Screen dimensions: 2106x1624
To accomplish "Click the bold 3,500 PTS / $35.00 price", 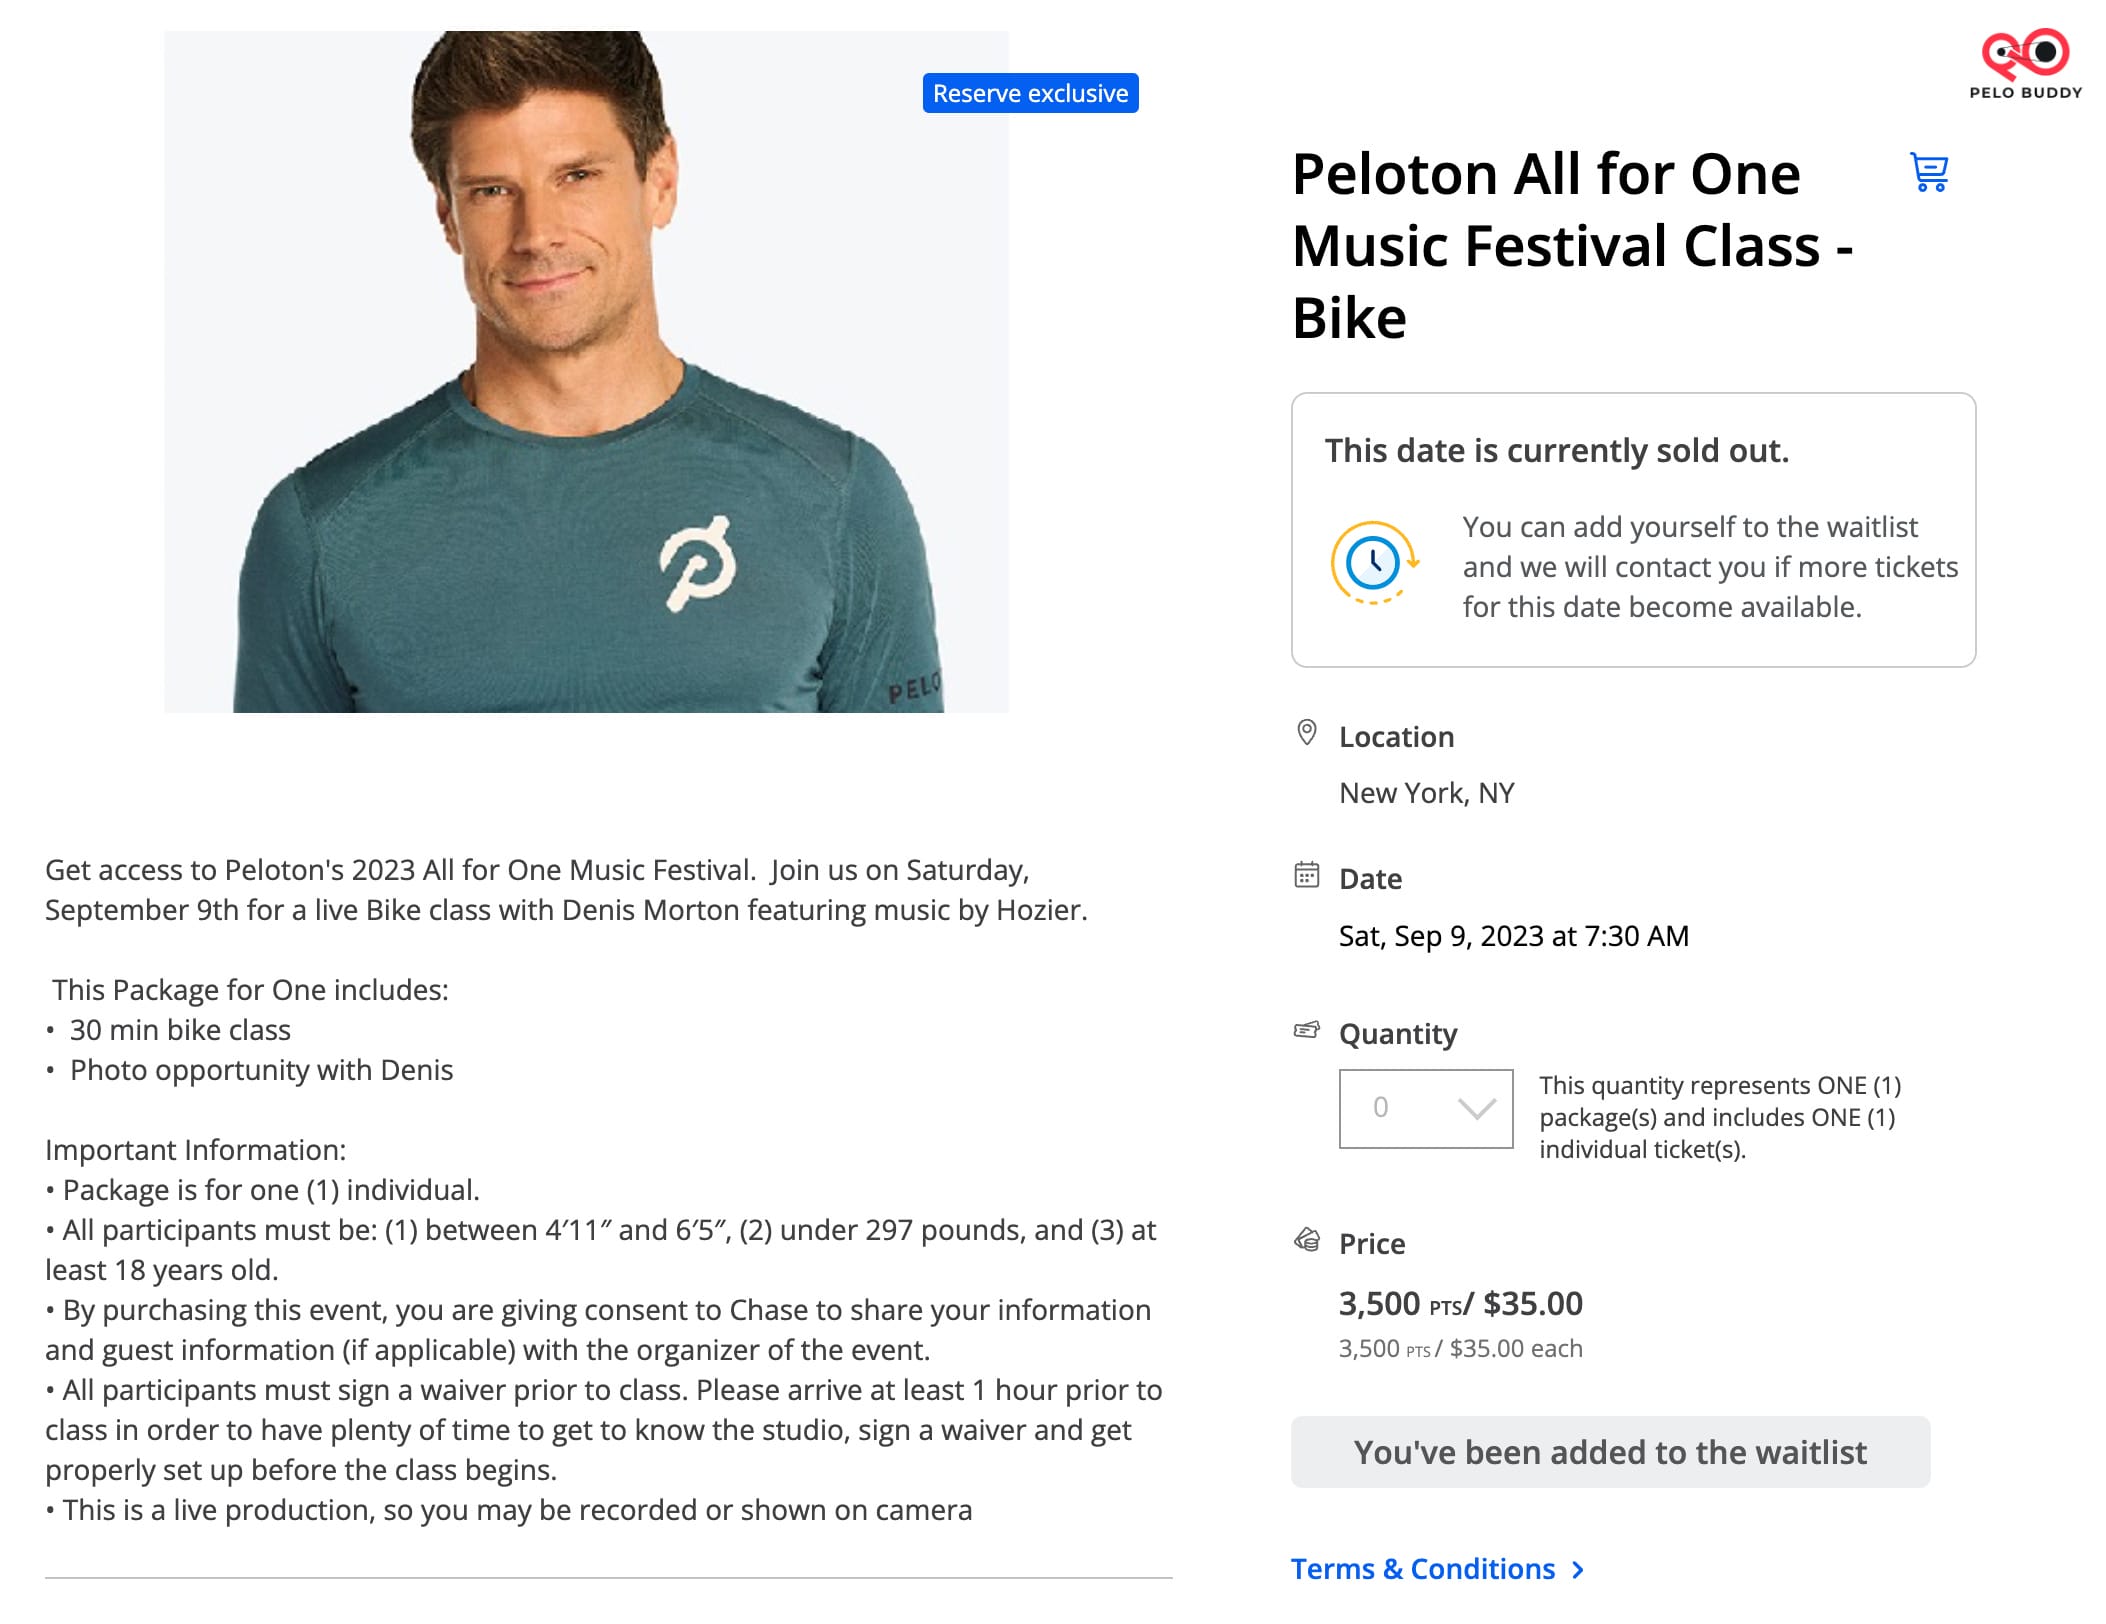I will 1460,1304.
